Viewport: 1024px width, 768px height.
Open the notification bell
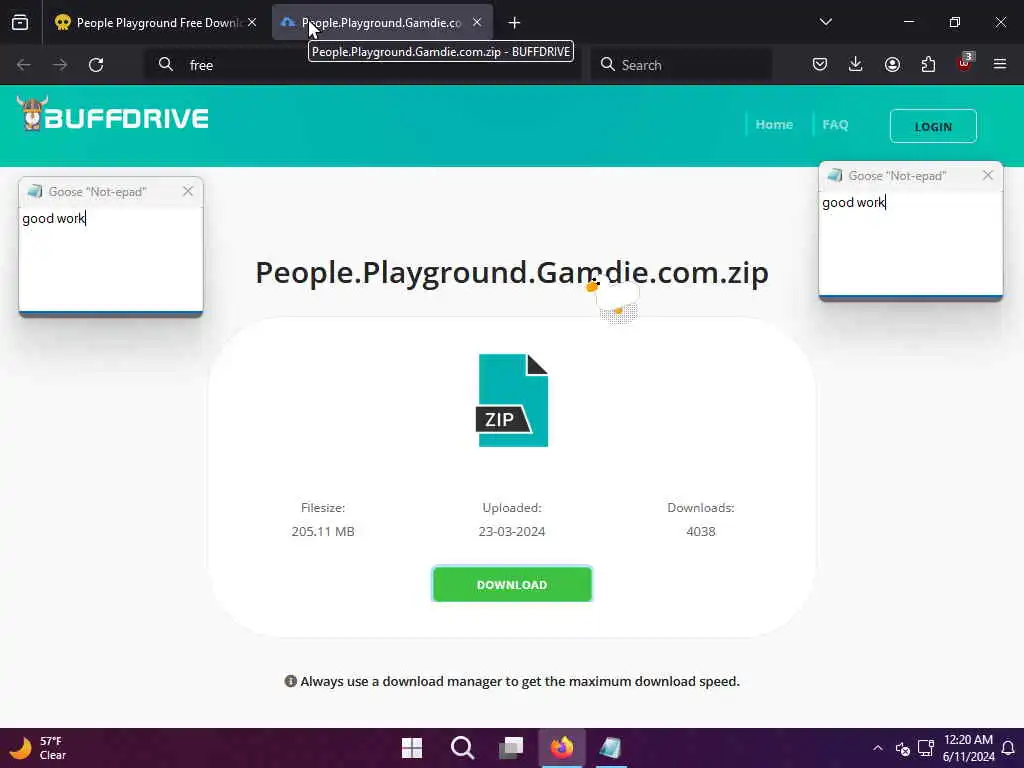pos(1008,748)
